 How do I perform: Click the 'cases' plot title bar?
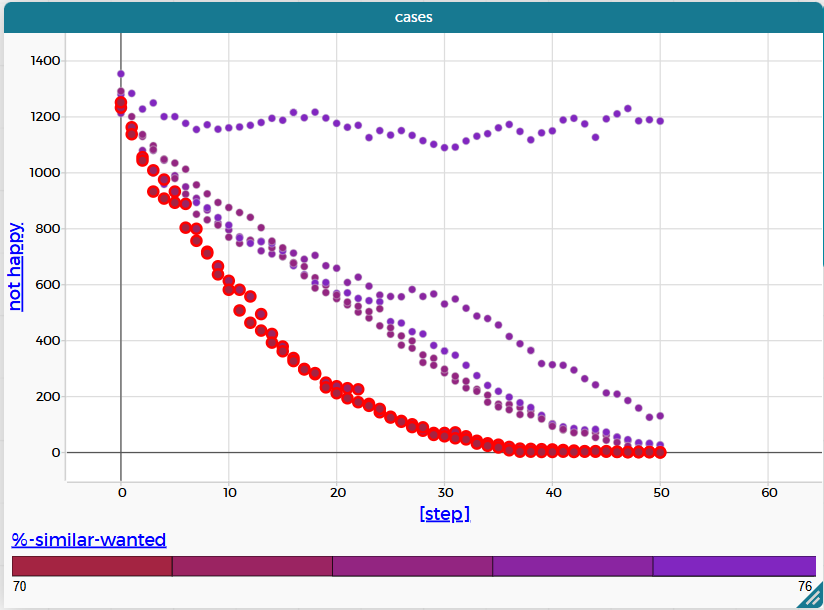pyautogui.click(x=412, y=17)
